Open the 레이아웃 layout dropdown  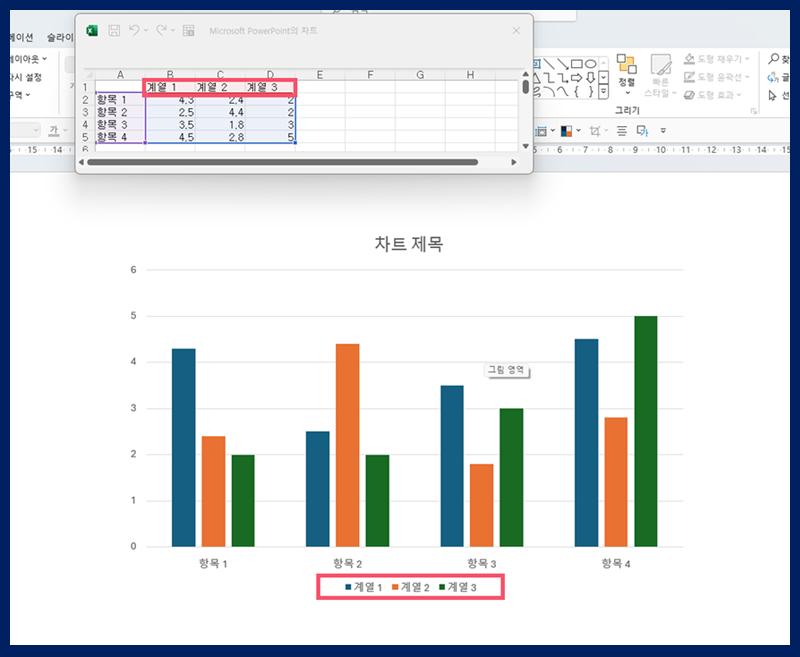coord(28,59)
